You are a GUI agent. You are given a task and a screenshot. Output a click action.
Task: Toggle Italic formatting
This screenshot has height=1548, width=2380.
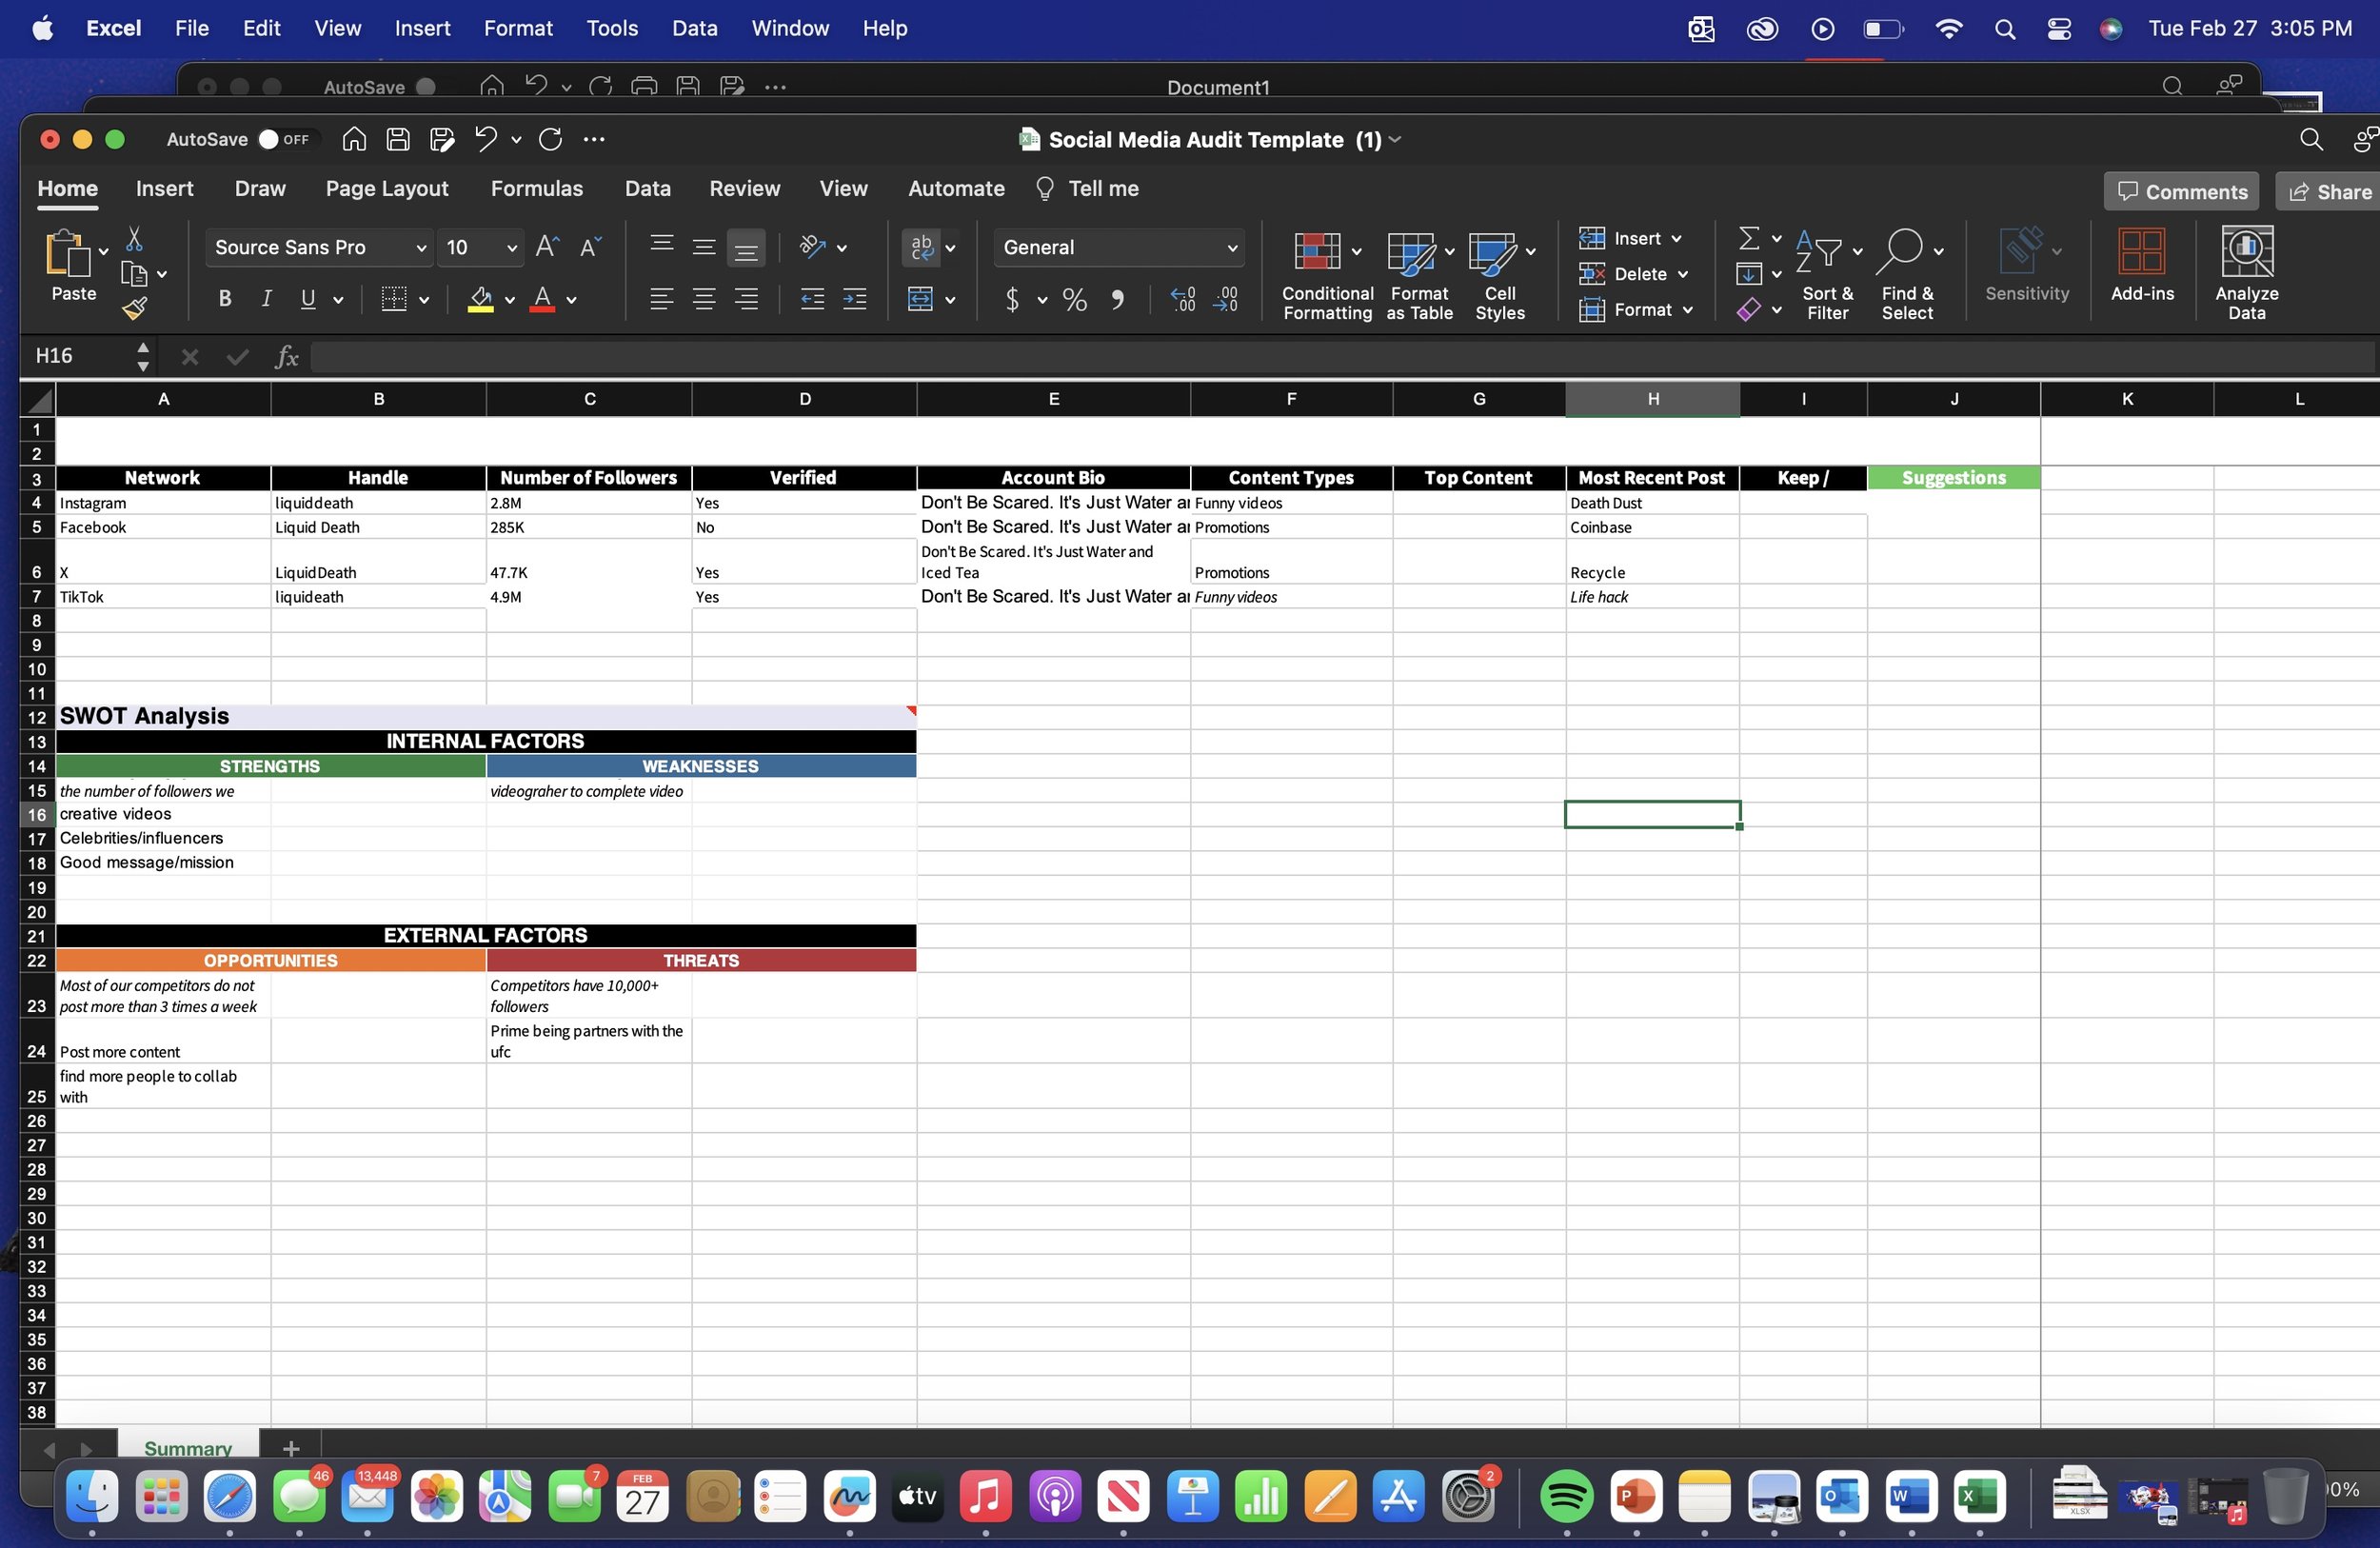[x=266, y=299]
